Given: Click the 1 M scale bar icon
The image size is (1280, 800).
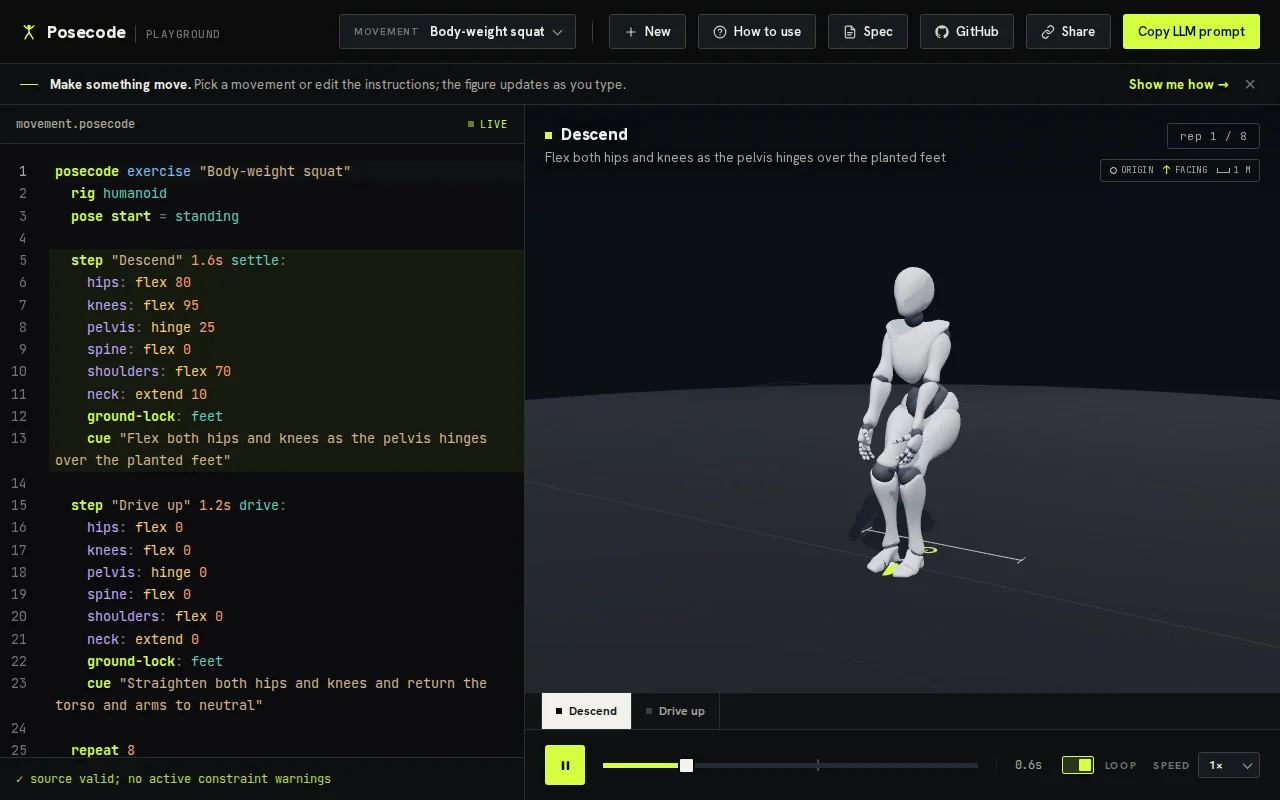Looking at the screenshot, I should [1223, 171].
